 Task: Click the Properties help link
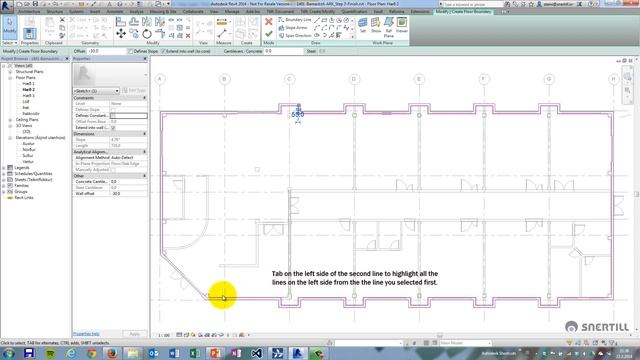tap(86, 334)
